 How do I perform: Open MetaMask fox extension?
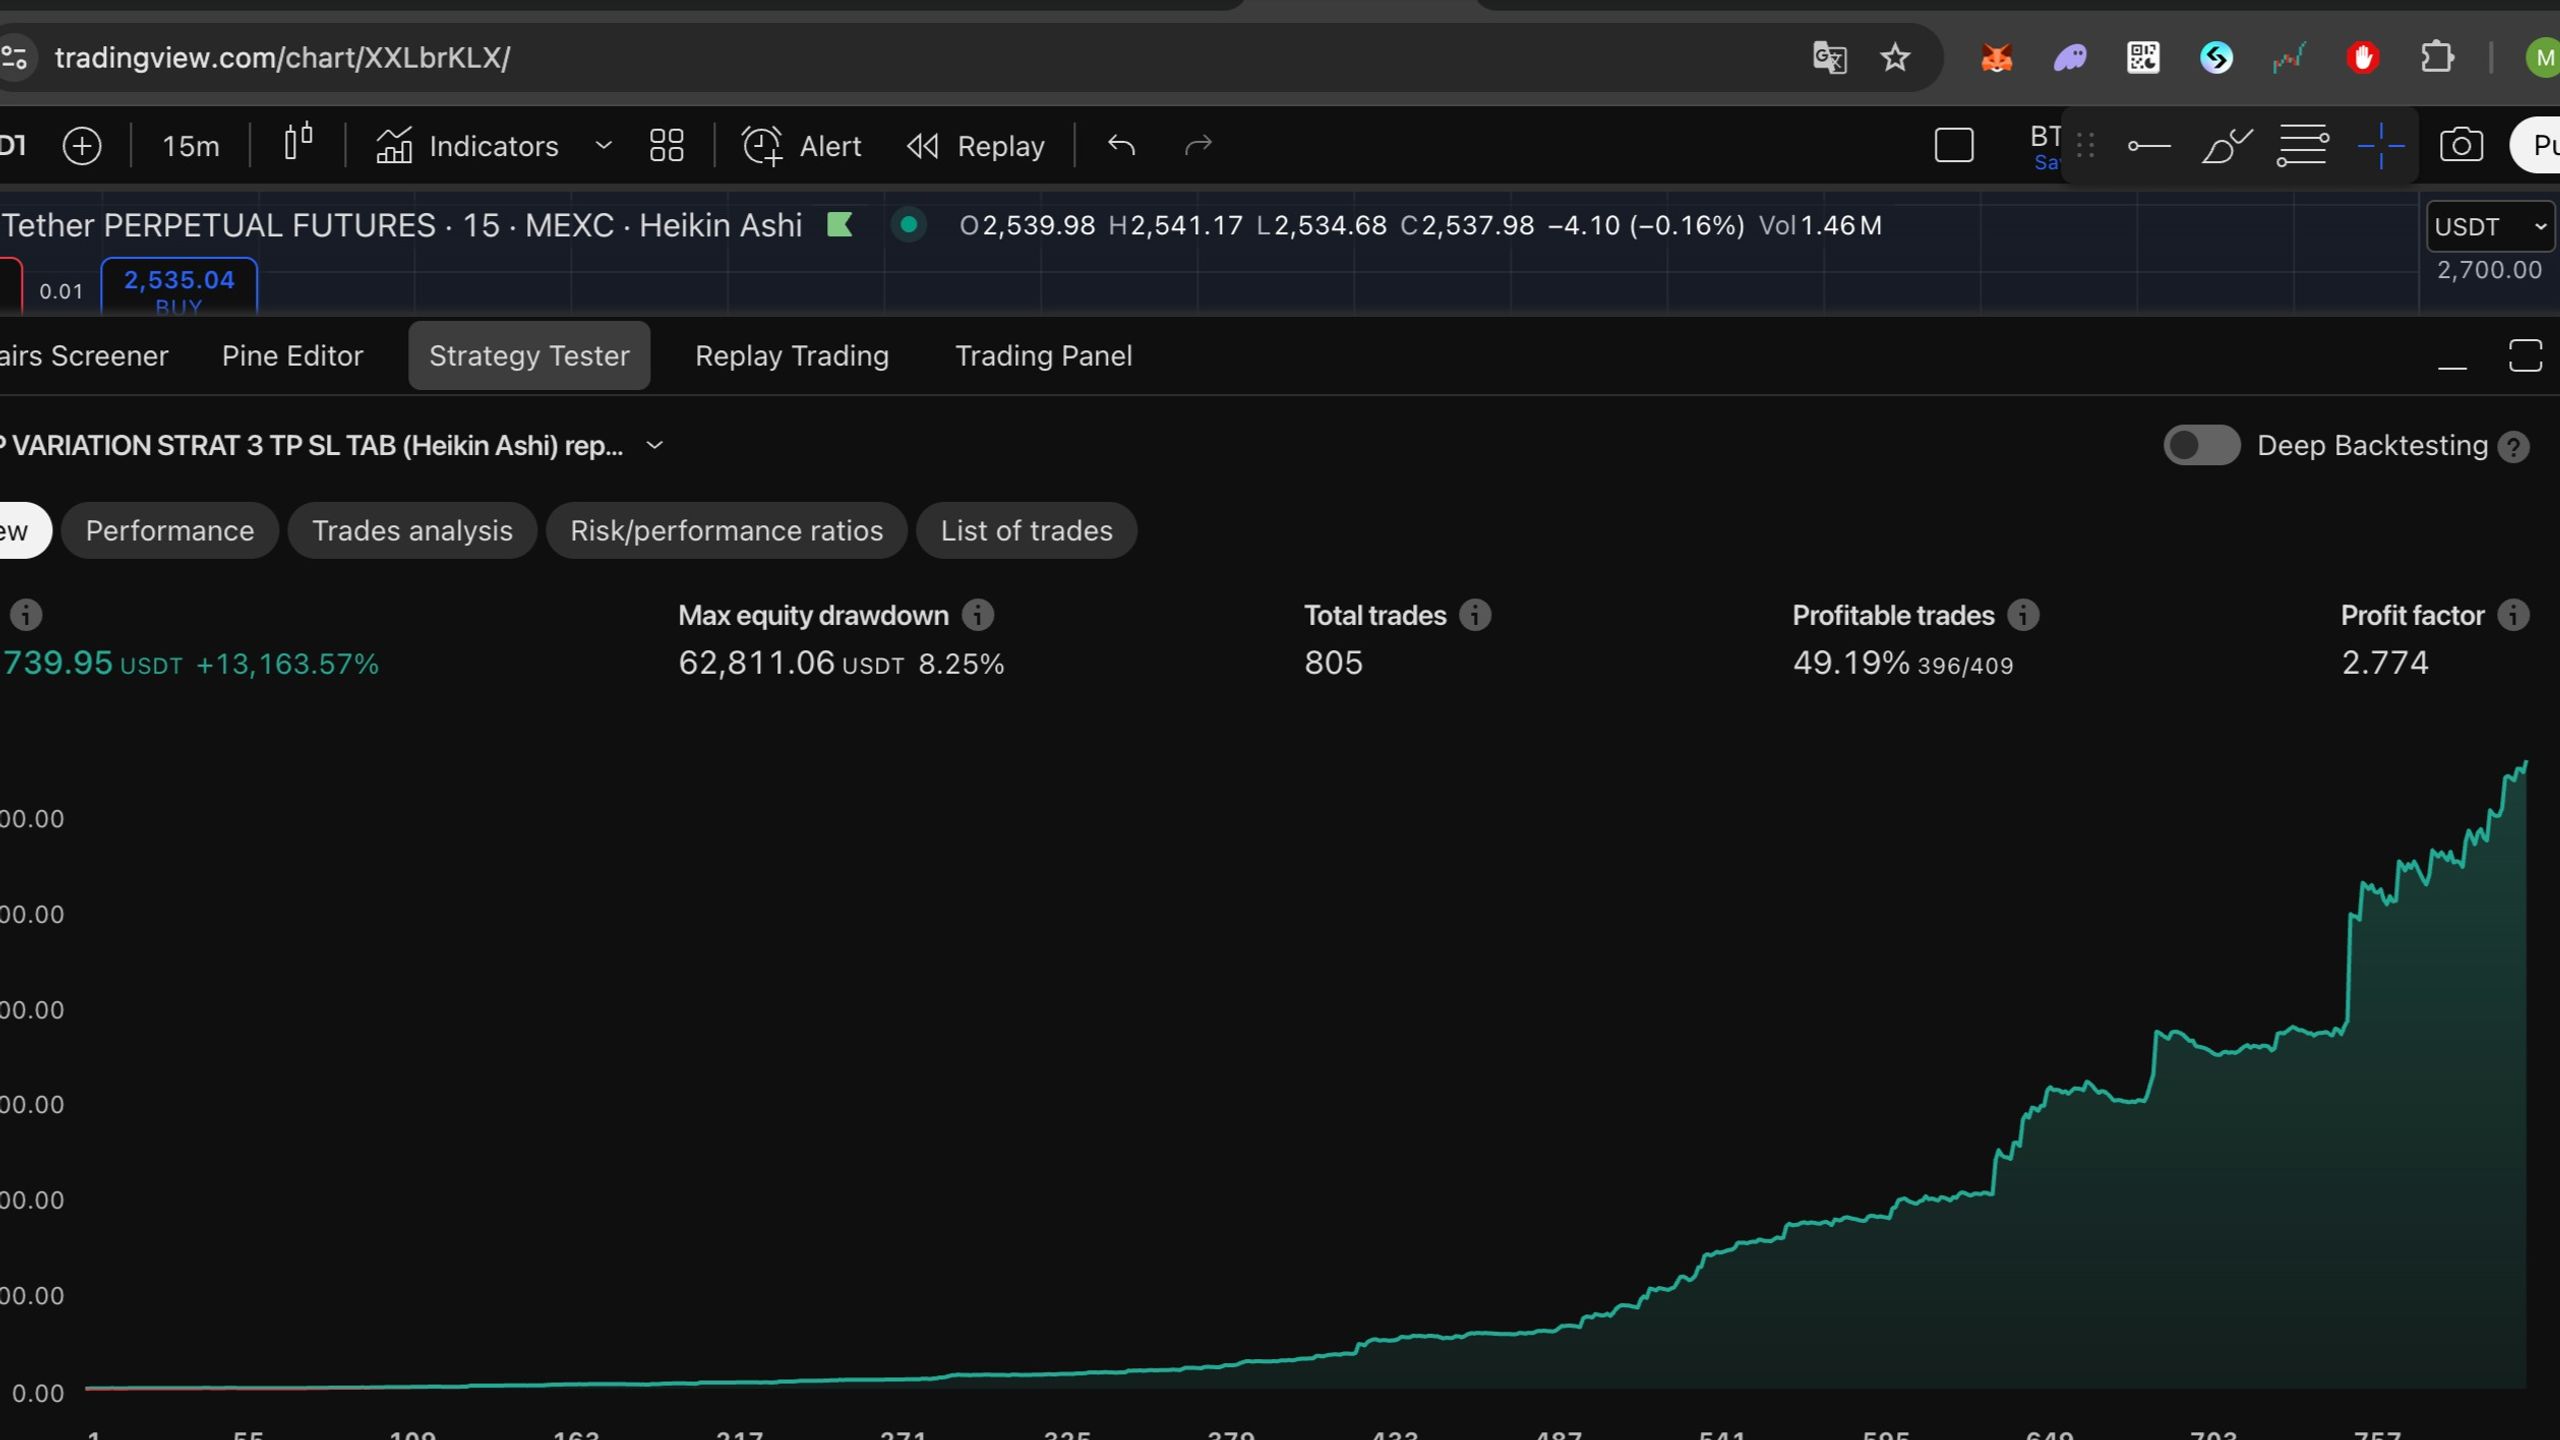pyautogui.click(x=1996, y=58)
